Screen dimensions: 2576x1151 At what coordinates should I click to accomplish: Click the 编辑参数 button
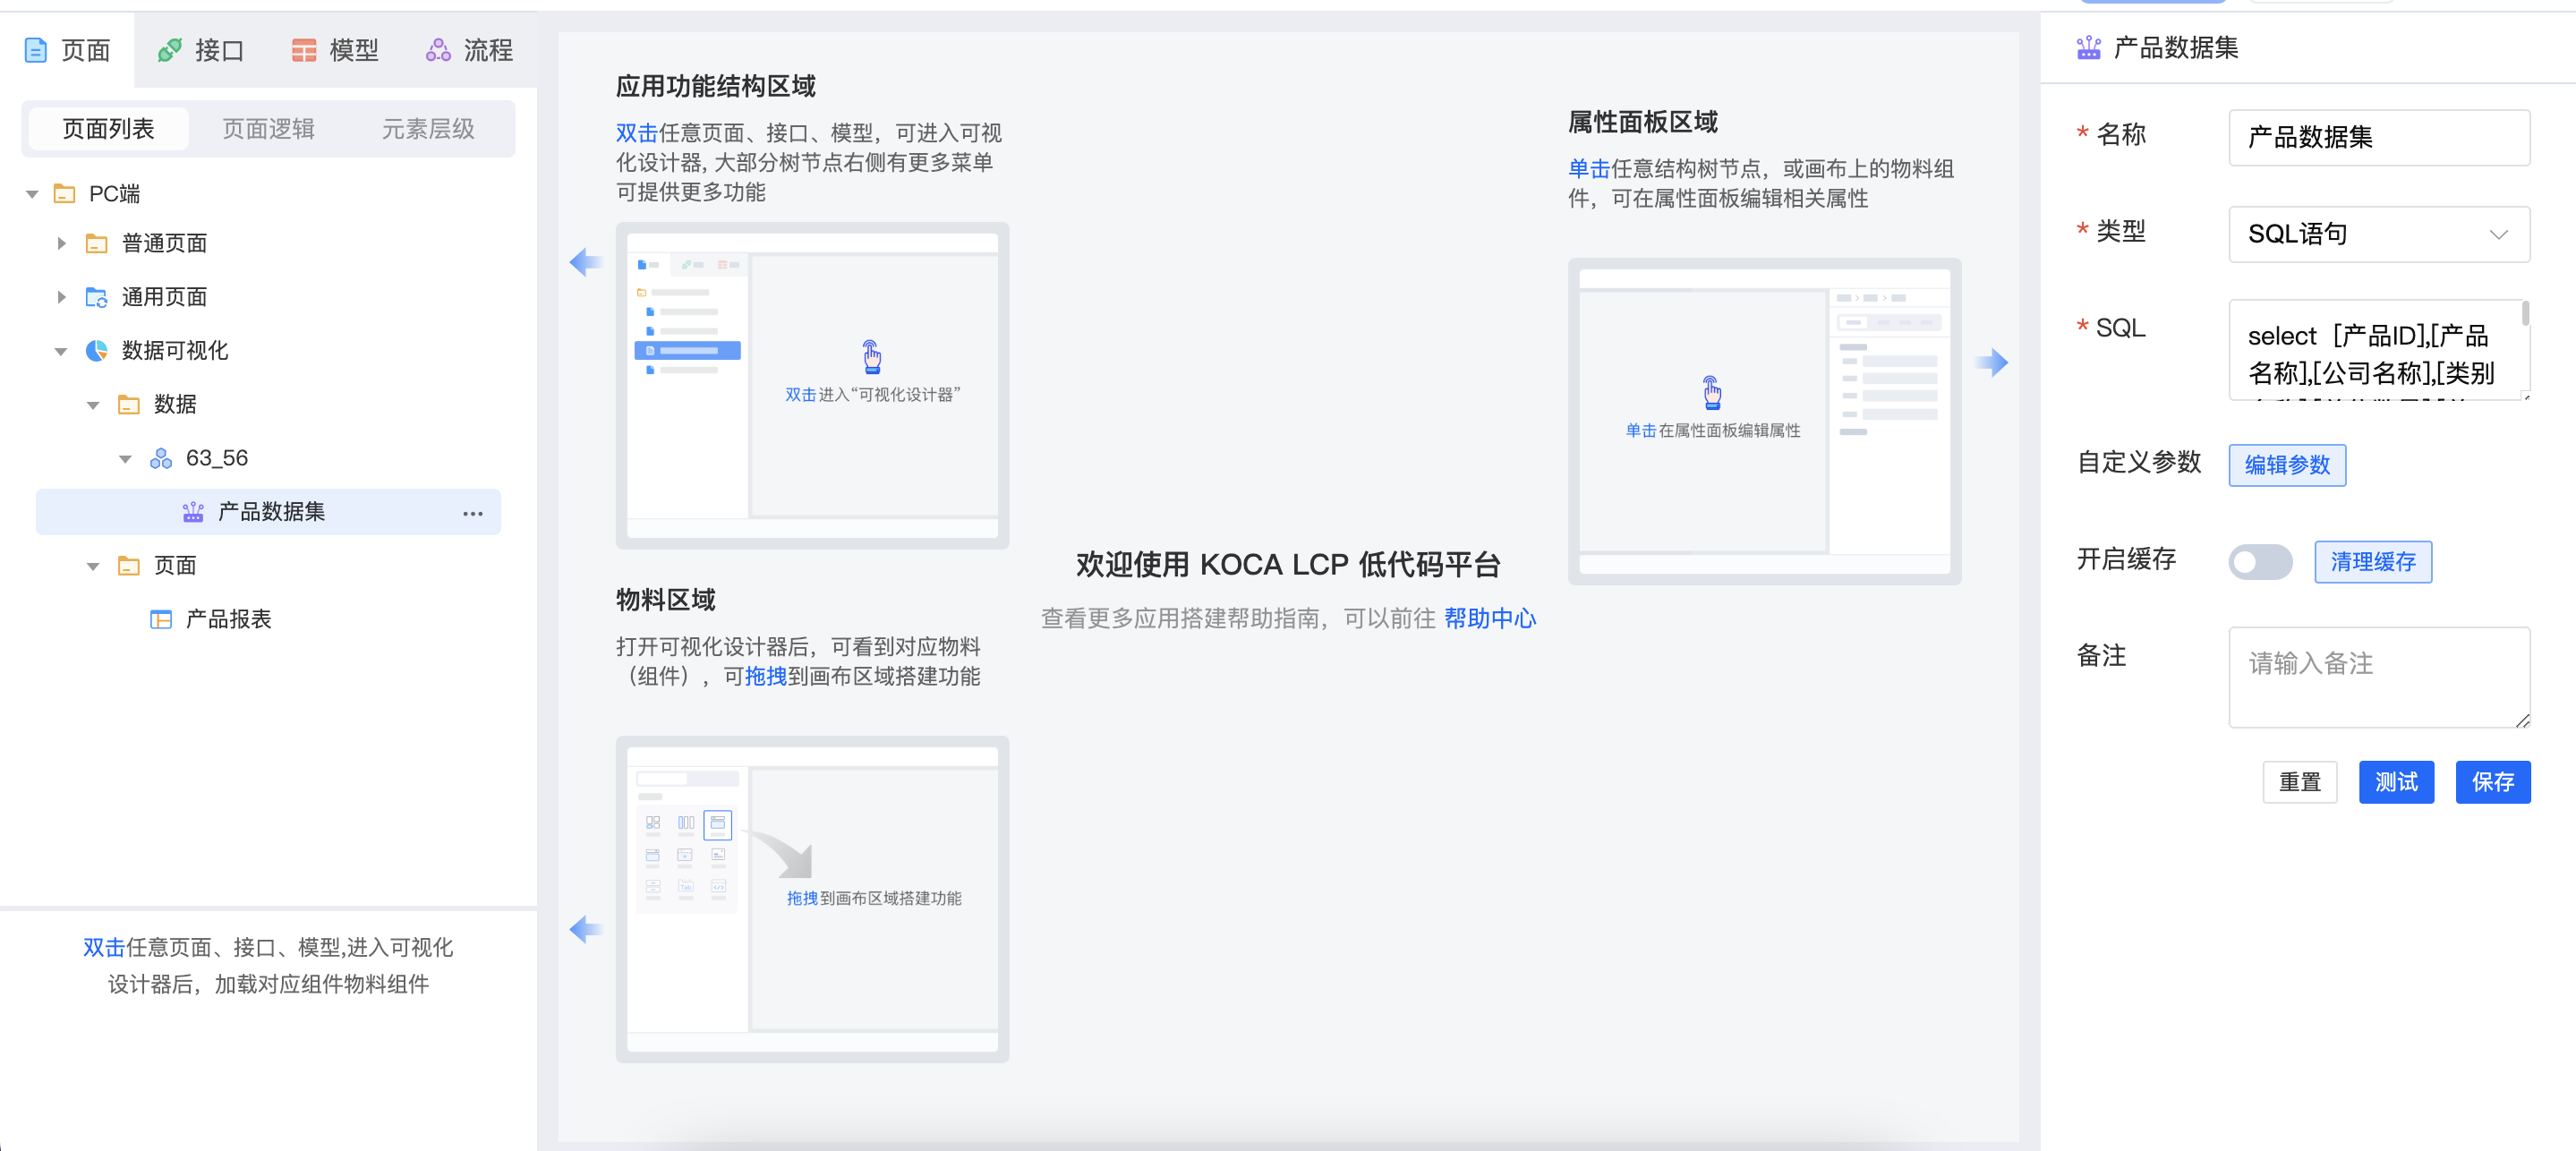[2287, 465]
